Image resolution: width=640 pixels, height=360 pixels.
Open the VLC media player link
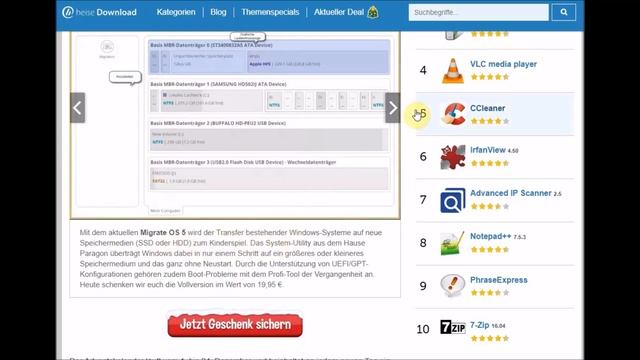coord(503,64)
